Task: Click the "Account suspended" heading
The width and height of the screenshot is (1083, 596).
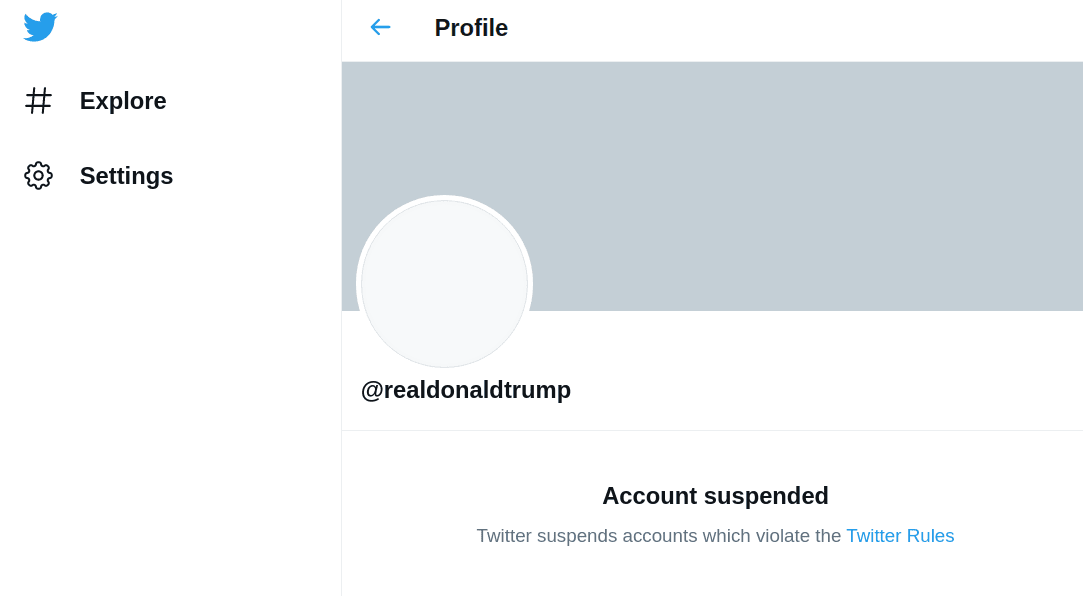Action: tap(715, 496)
